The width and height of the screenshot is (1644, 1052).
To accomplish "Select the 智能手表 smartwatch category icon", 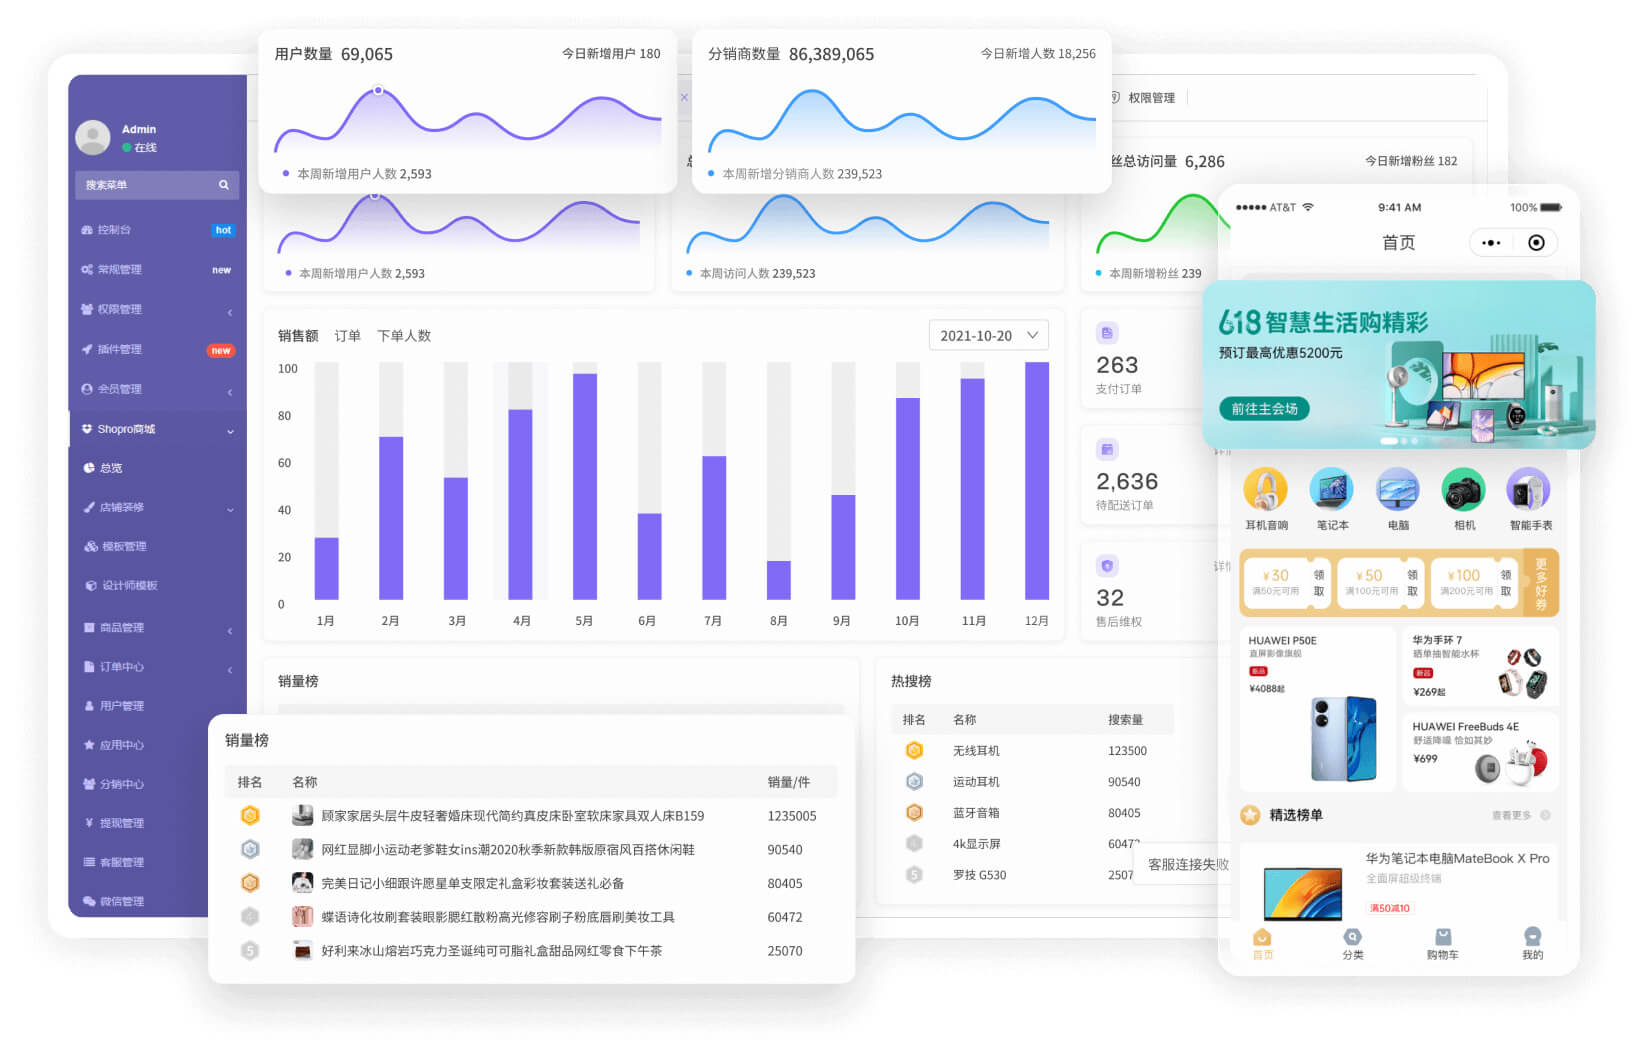I will click(x=1528, y=491).
